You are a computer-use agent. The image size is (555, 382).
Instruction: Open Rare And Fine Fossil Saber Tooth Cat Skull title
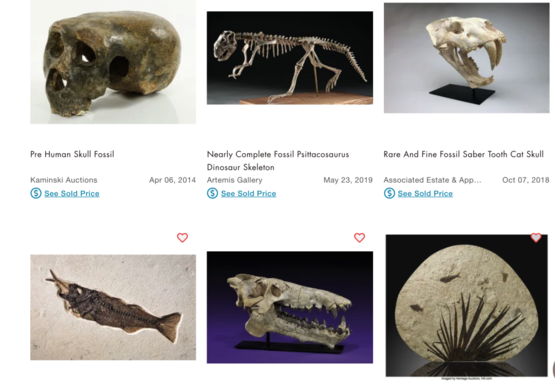(464, 154)
